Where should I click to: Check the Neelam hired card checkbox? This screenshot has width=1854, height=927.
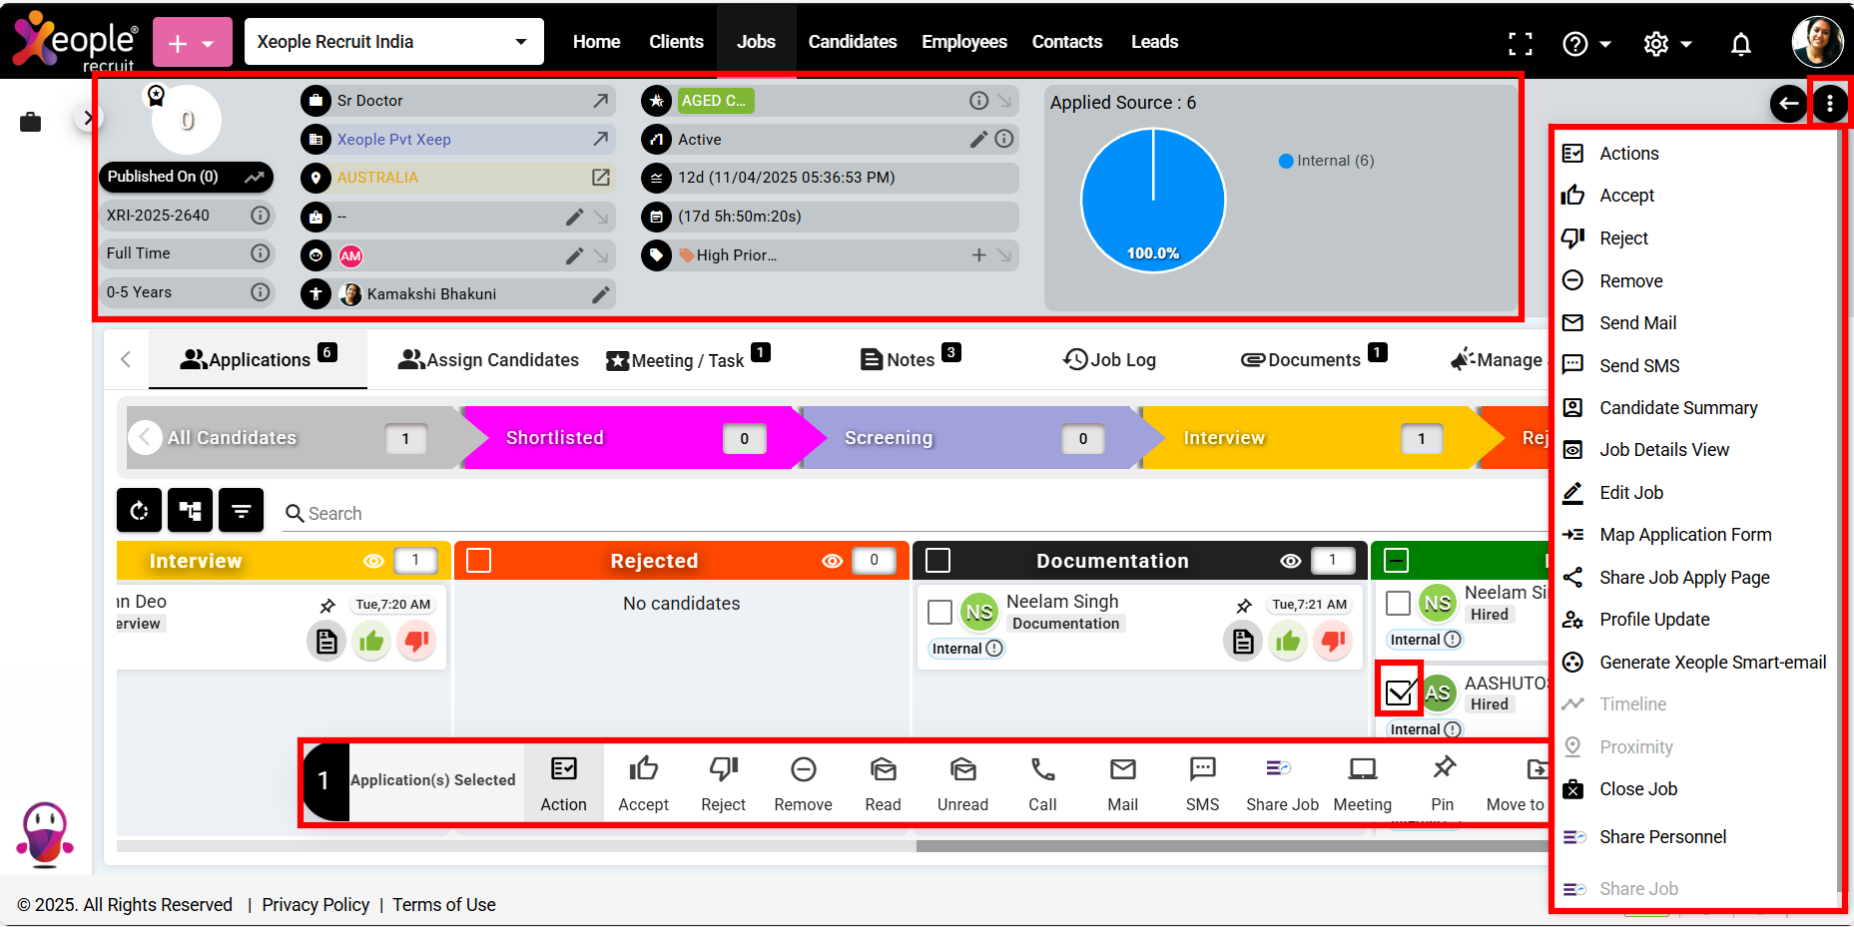coord(1399,603)
